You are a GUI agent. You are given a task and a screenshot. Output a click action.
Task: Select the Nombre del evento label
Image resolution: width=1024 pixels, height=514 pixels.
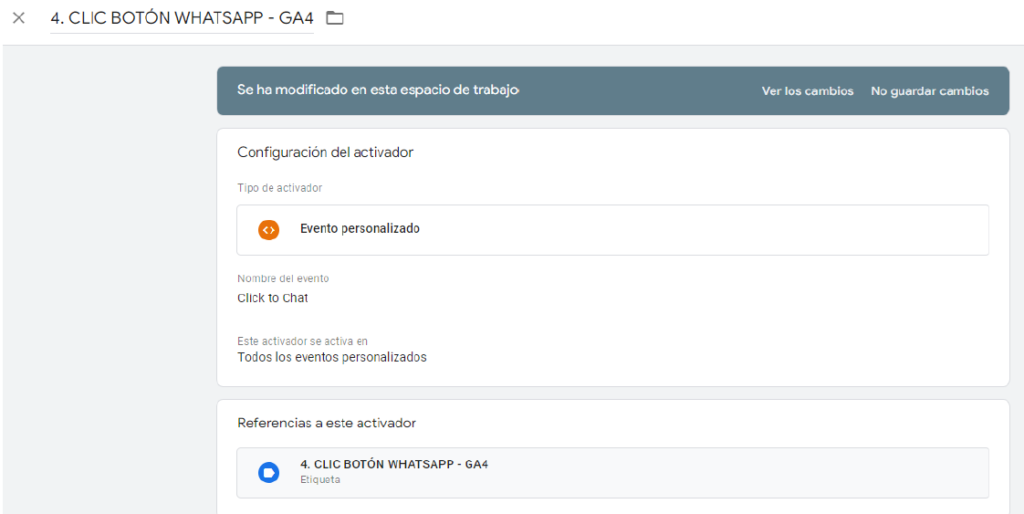point(283,279)
